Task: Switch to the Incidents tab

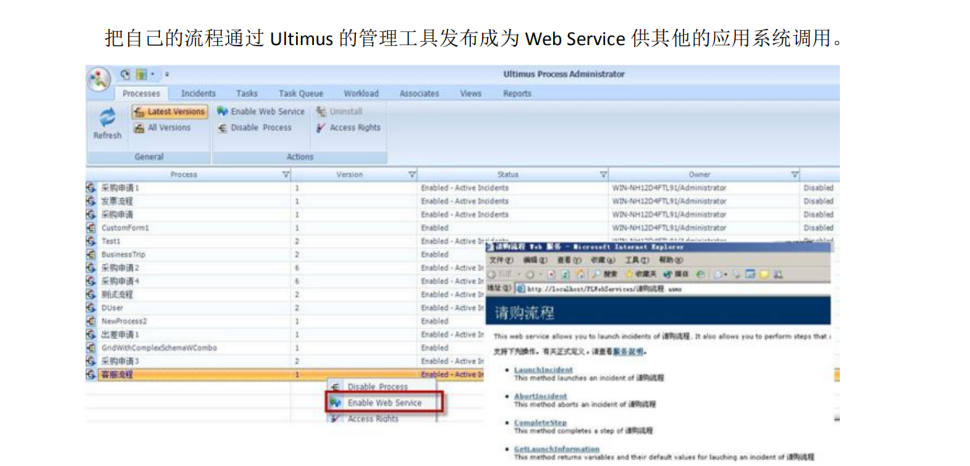Action: click(x=198, y=93)
